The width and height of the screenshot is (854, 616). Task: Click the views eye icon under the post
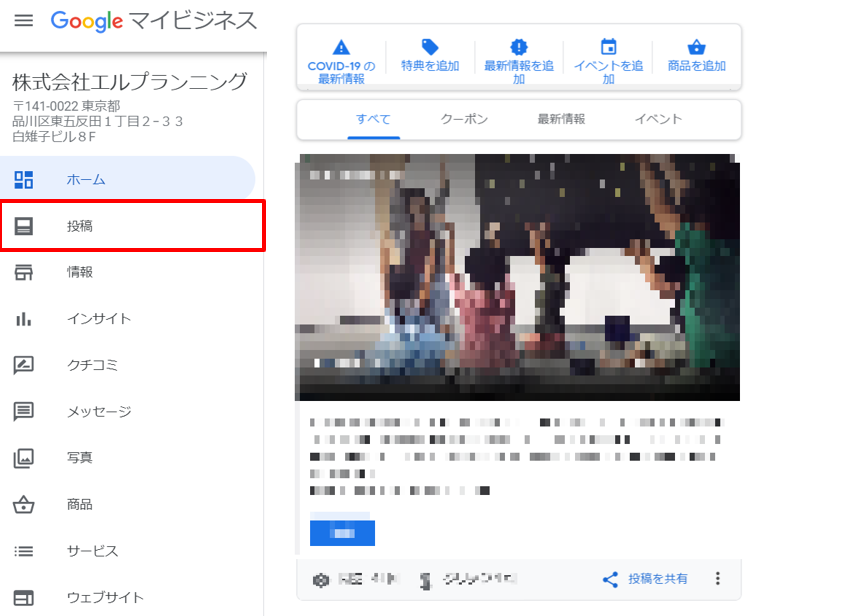[x=321, y=580]
